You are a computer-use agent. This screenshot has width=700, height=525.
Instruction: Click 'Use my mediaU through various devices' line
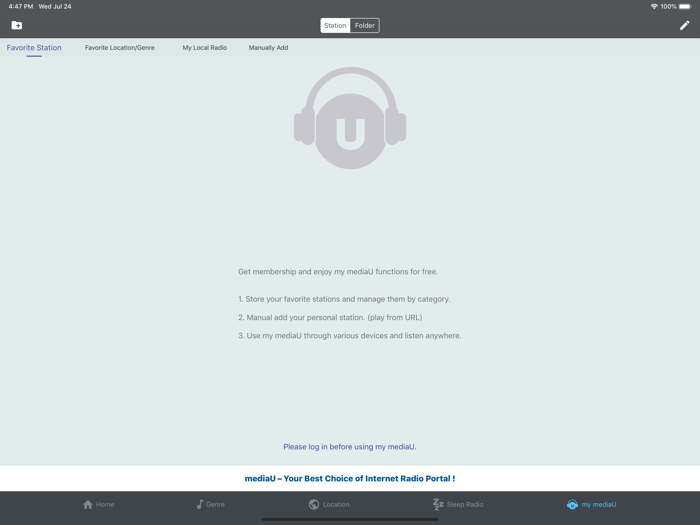(x=350, y=336)
